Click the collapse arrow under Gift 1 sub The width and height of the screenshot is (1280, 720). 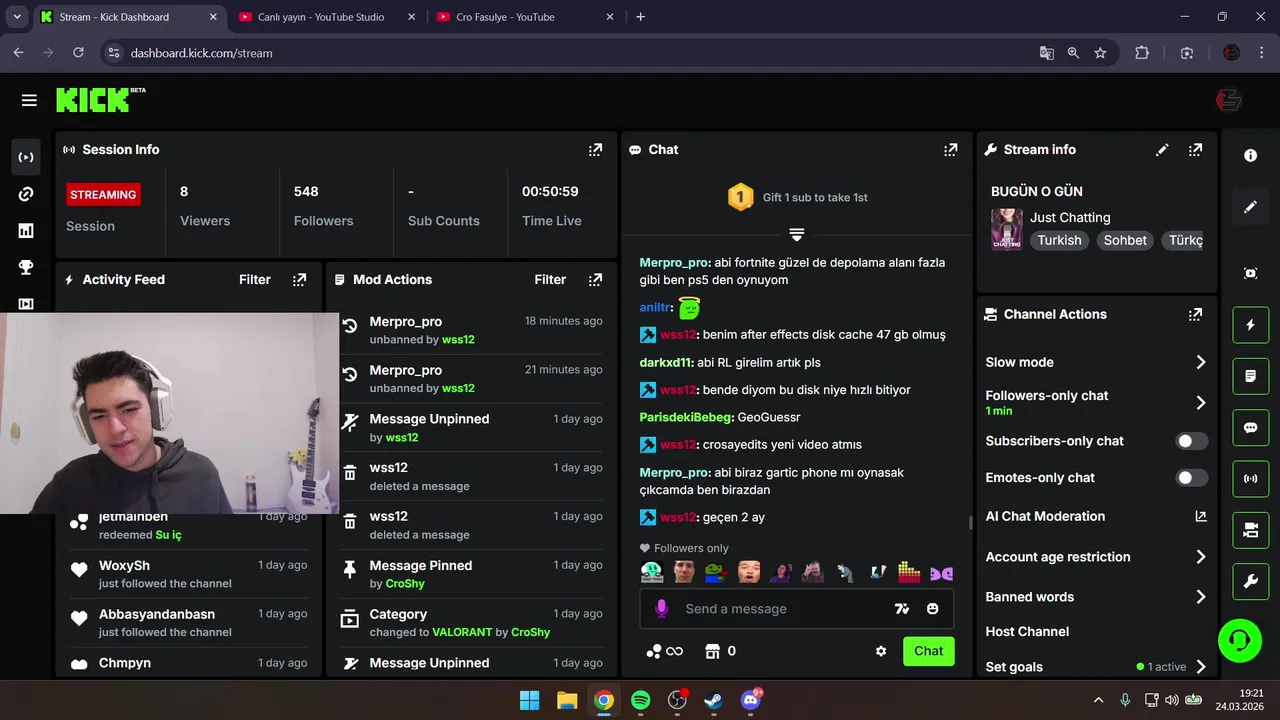[796, 235]
